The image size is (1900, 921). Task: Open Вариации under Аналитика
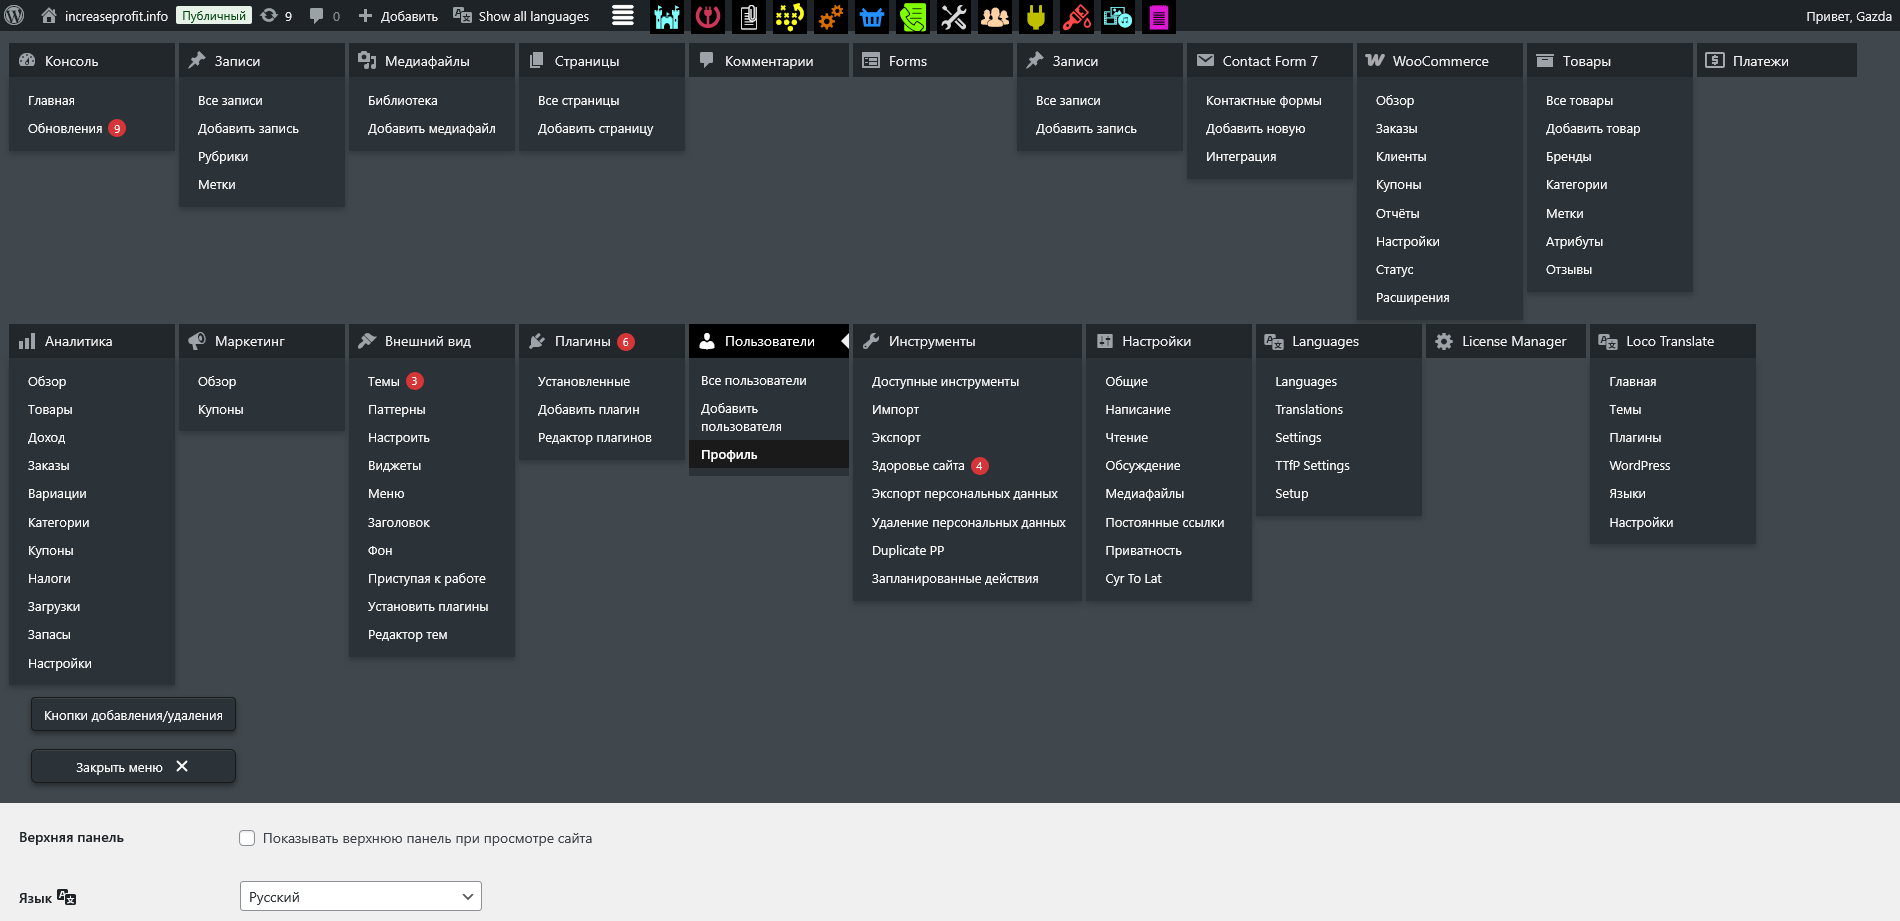[x=57, y=493]
